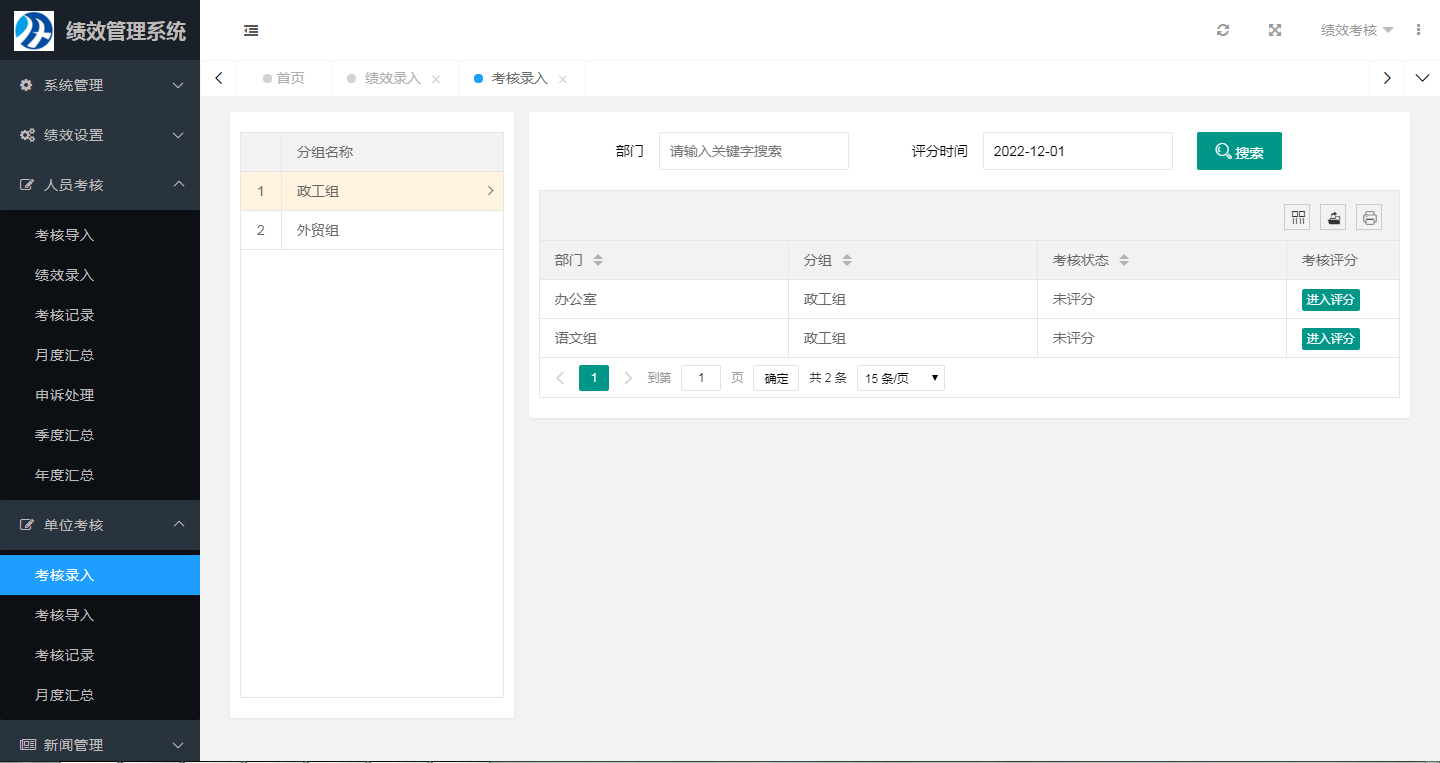Click the refresh icon in top bar

coord(1223,30)
